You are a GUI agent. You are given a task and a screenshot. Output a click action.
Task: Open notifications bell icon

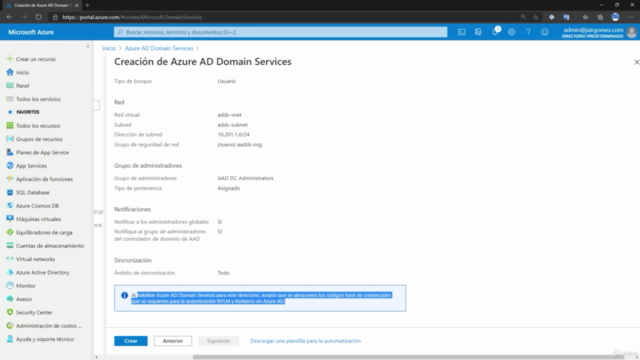[x=495, y=32]
